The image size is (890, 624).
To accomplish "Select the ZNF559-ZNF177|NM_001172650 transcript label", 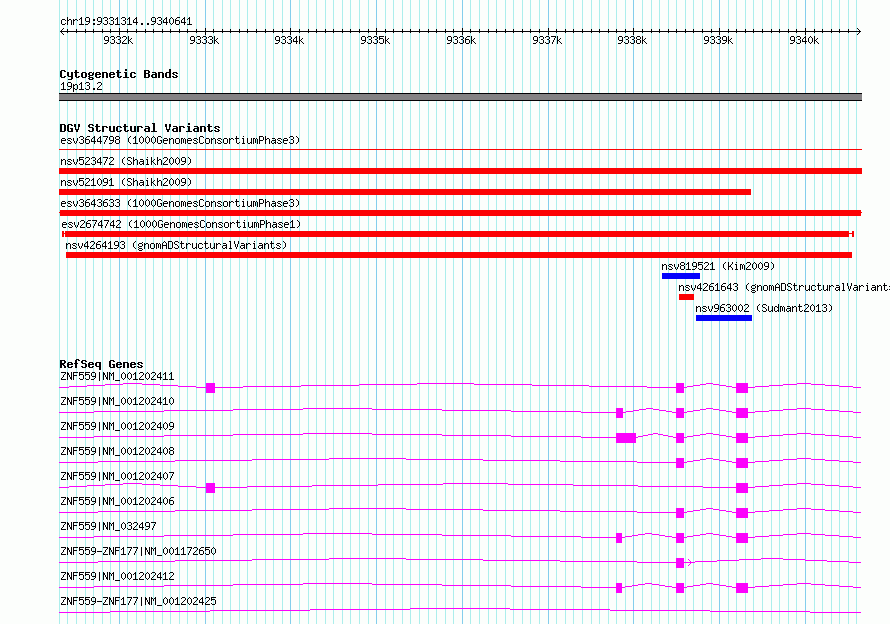I will pyautogui.click(x=138, y=551).
